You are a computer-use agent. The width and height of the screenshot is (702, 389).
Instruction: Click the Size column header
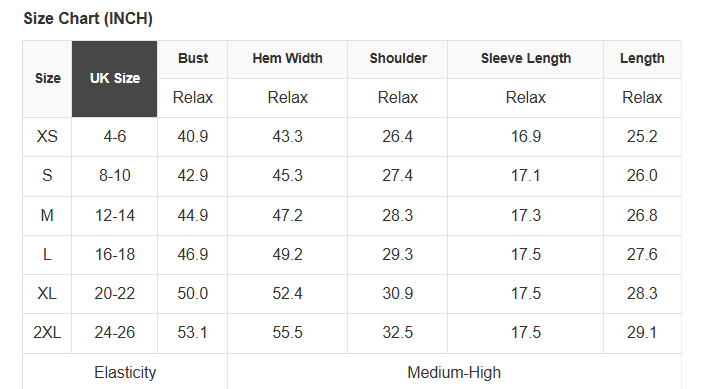tap(47, 79)
